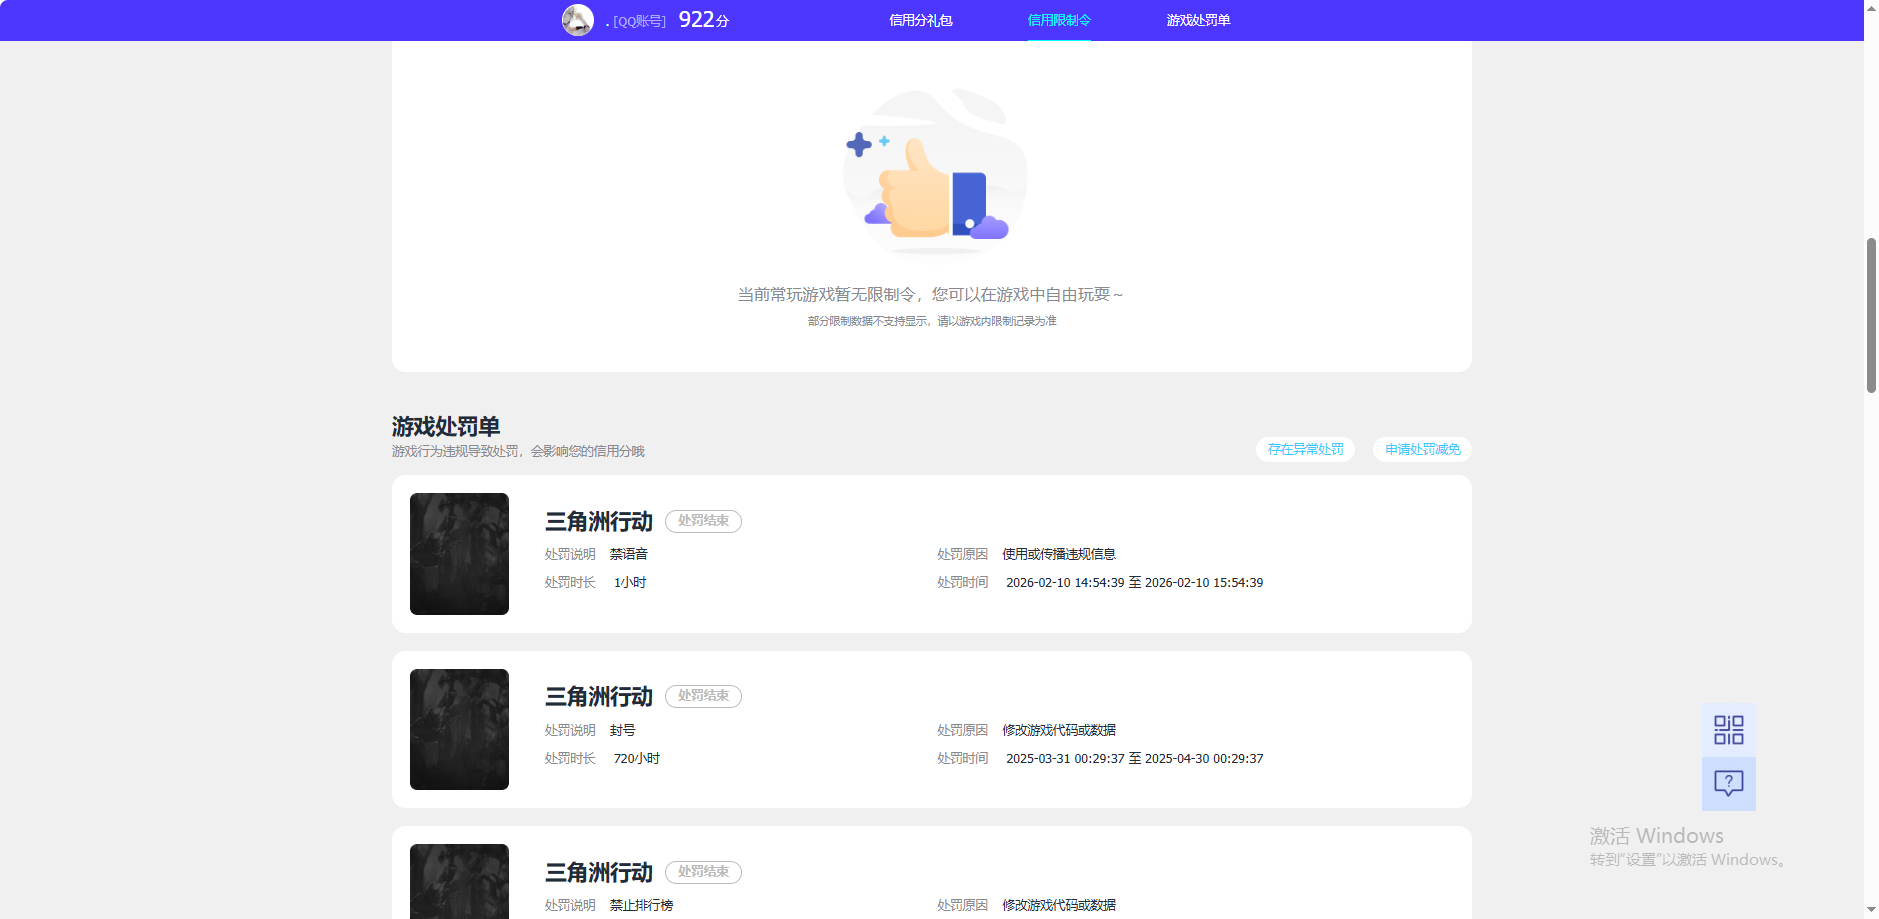The width and height of the screenshot is (1879, 919).
Task: Click the 1小时 duration value
Action: click(630, 582)
